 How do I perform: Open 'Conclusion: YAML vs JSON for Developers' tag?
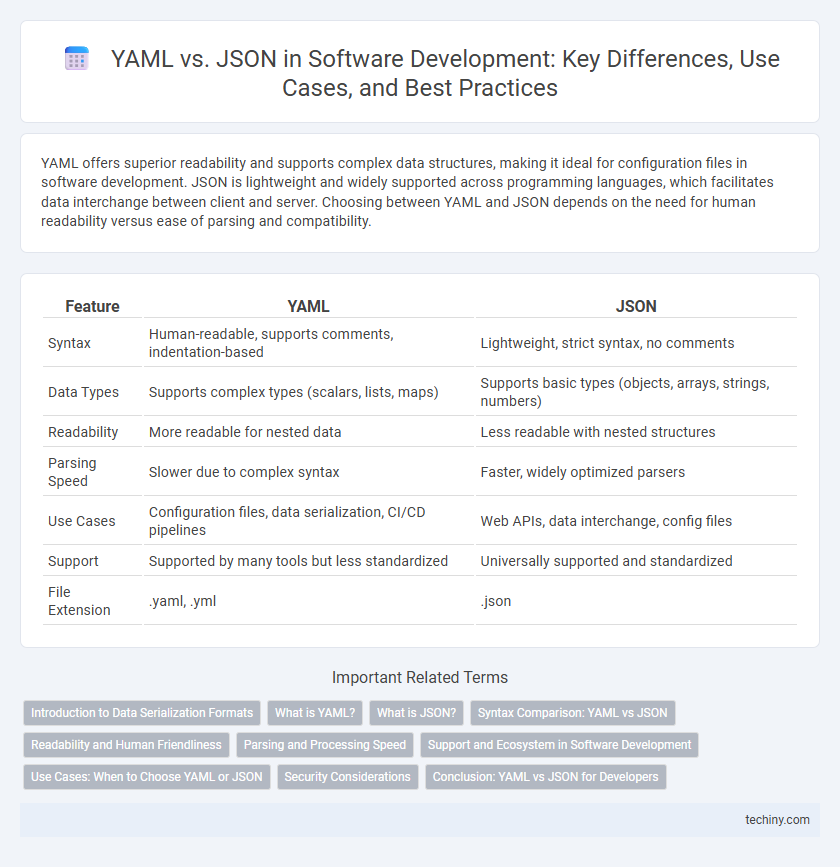click(545, 777)
